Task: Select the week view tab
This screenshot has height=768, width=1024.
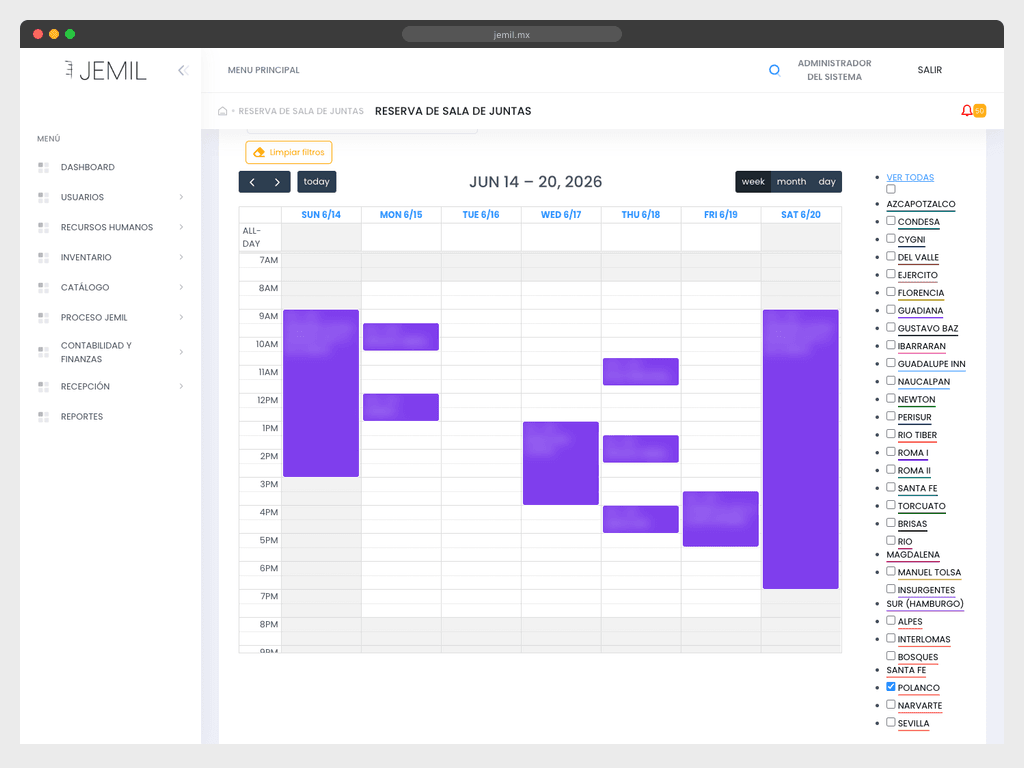Action: pyautogui.click(x=753, y=182)
